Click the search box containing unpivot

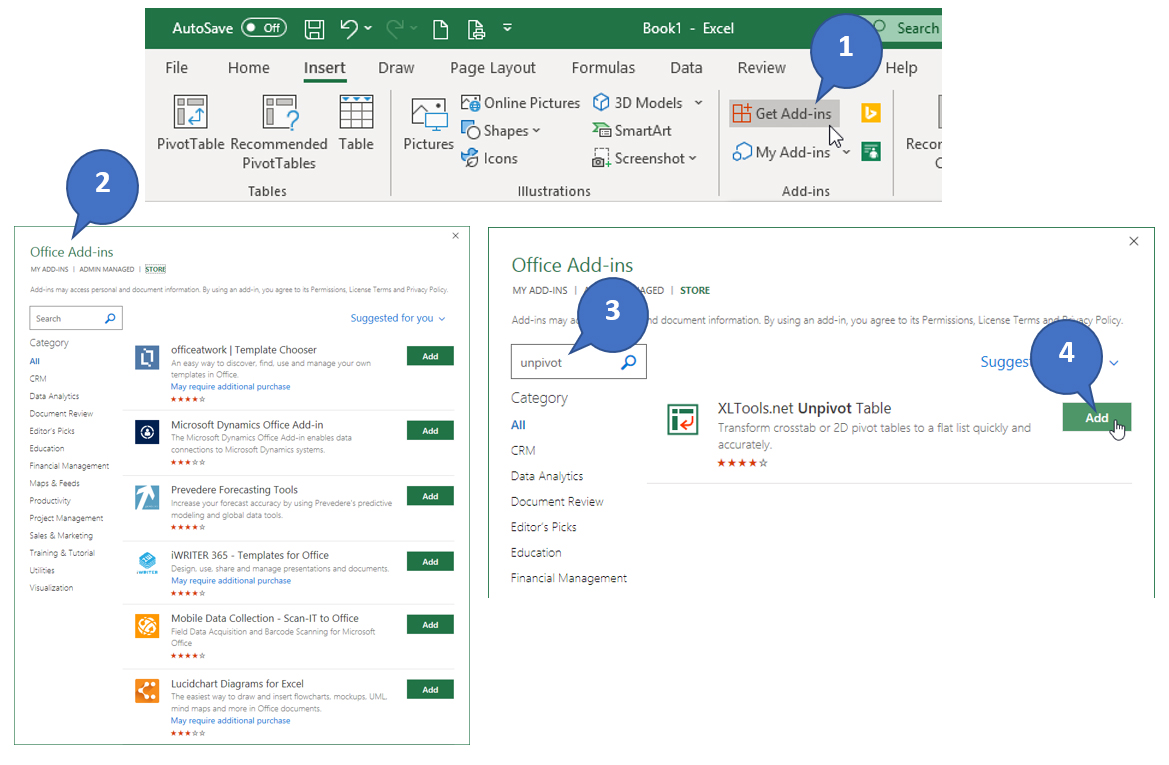578,362
